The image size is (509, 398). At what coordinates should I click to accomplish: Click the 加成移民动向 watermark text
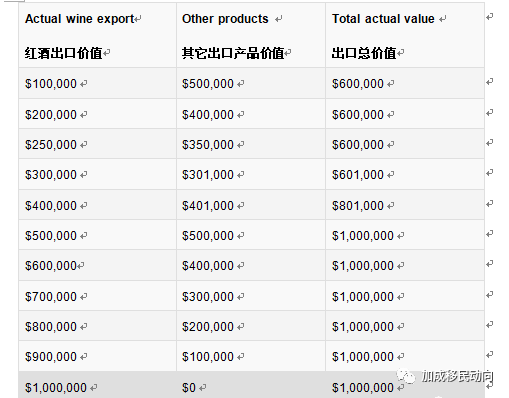[457, 376]
